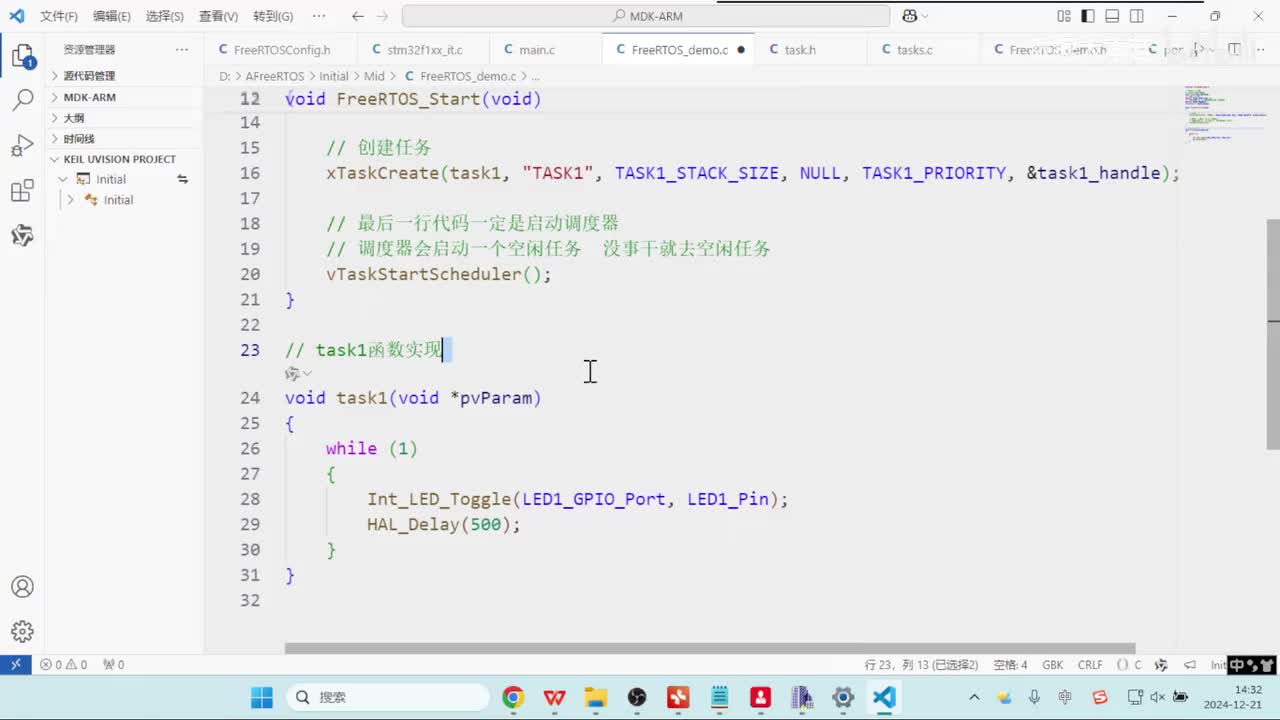
Task: Change file encoding GBK
Action: click(x=1053, y=664)
